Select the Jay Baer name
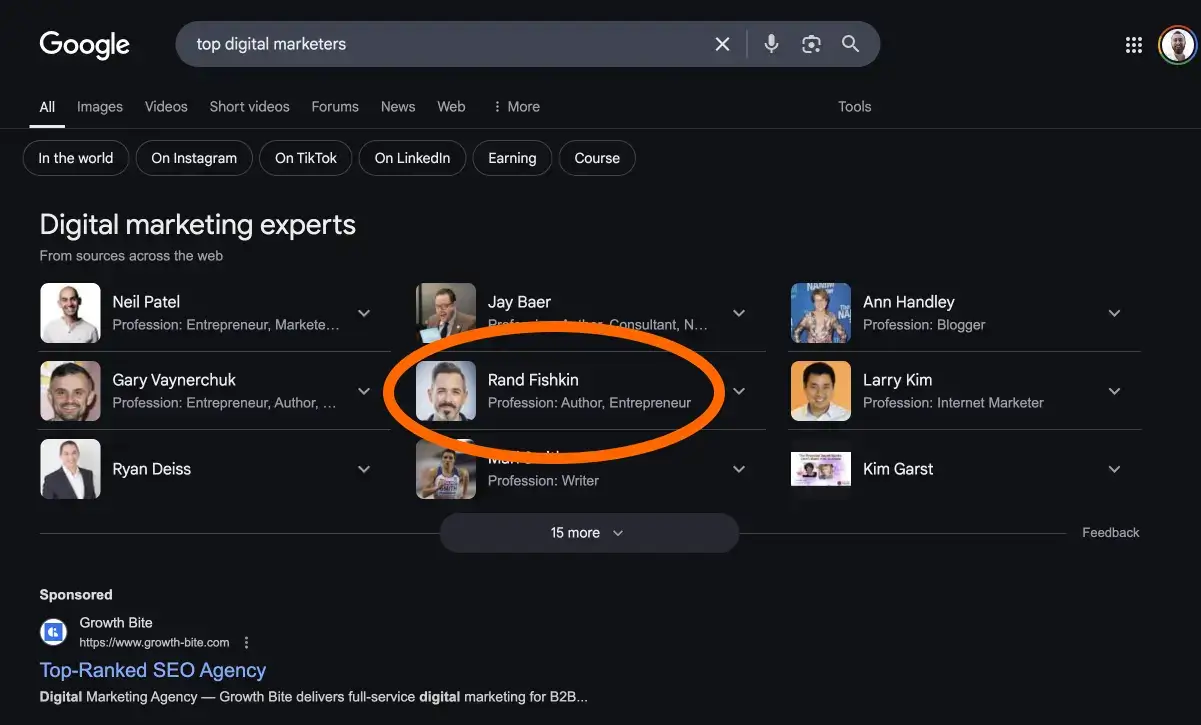Viewport: 1201px width, 725px height. point(519,302)
